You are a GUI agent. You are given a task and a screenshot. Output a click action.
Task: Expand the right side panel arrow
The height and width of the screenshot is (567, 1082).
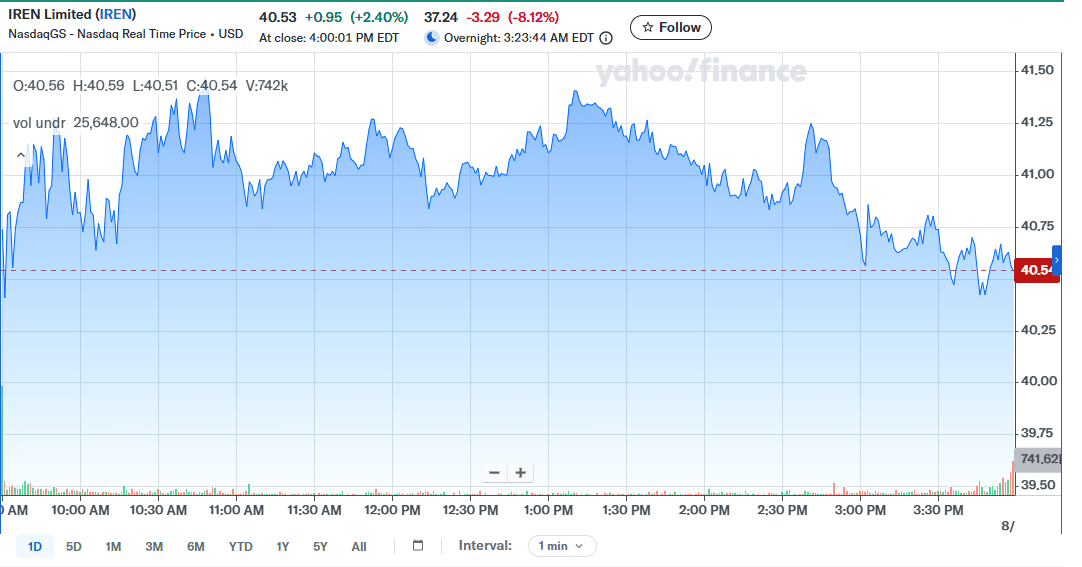click(x=1056, y=260)
